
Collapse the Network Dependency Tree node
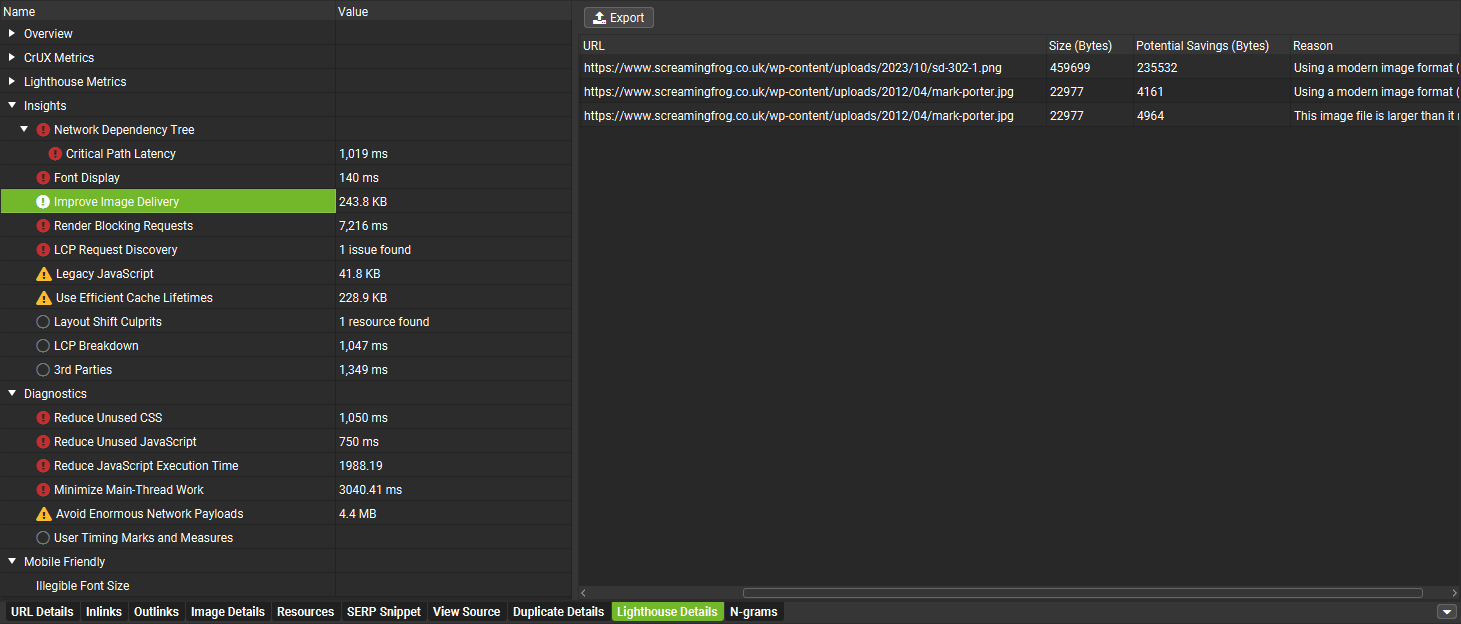24,130
